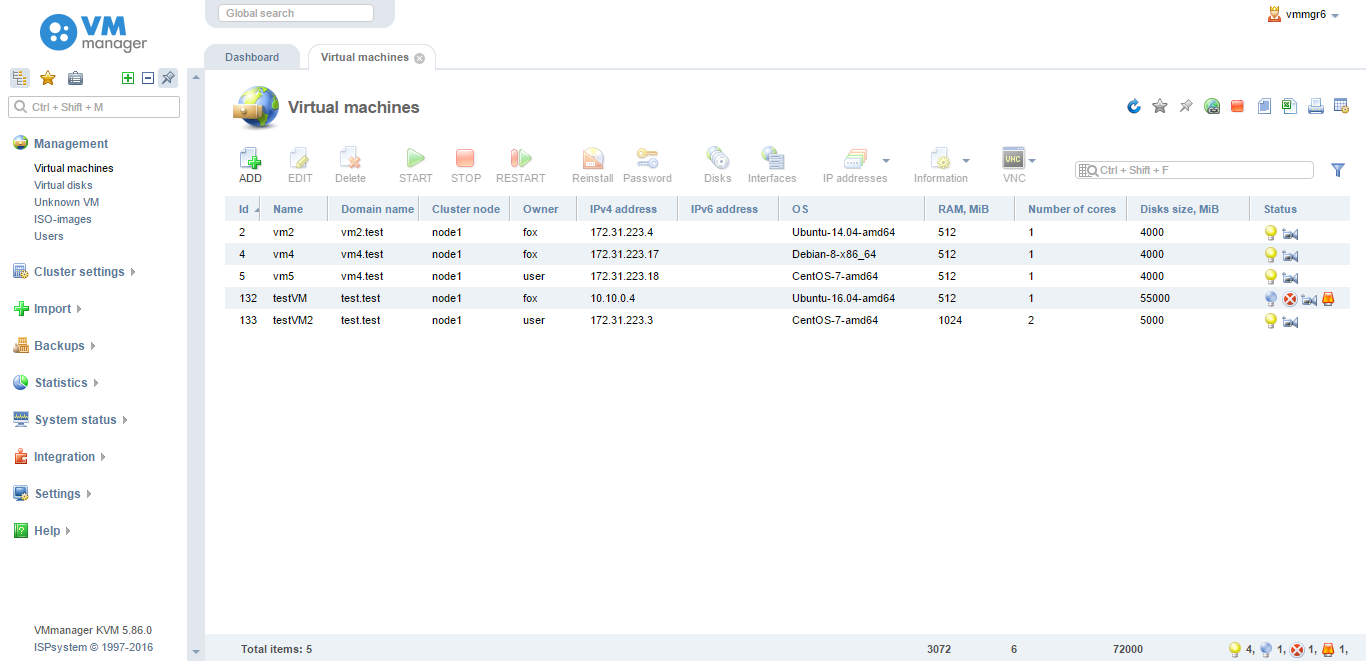Image resolution: width=1366 pixels, height=661 pixels.
Task: Click the printer icon
Action: coord(1316,106)
